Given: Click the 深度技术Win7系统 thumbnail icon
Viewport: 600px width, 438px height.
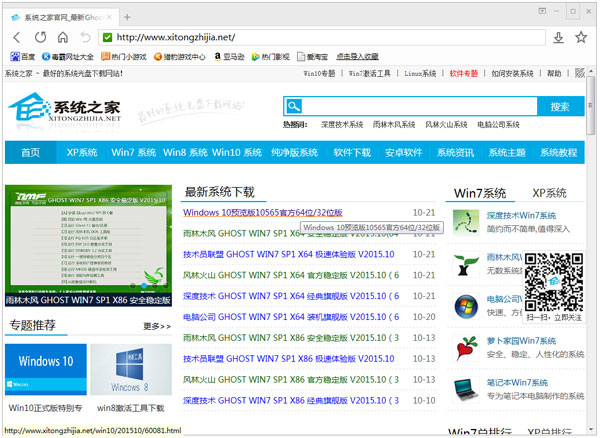Looking at the screenshot, I should point(466,222).
